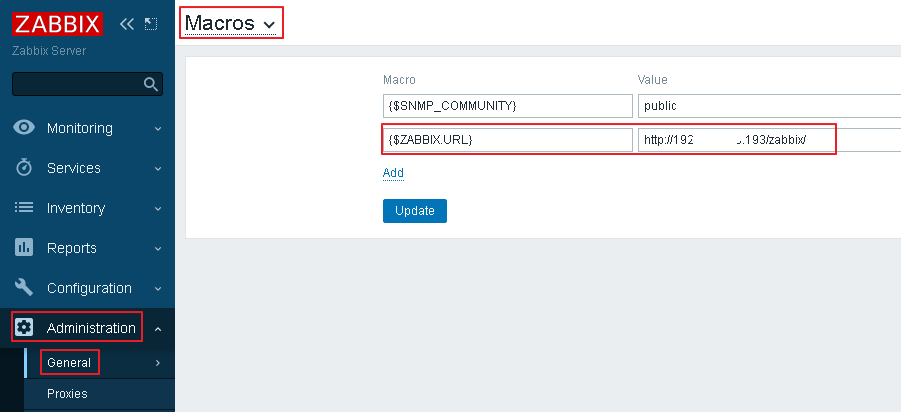The width and height of the screenshot is (901, 412).
Task: Click the public value field
Action: 769,106
